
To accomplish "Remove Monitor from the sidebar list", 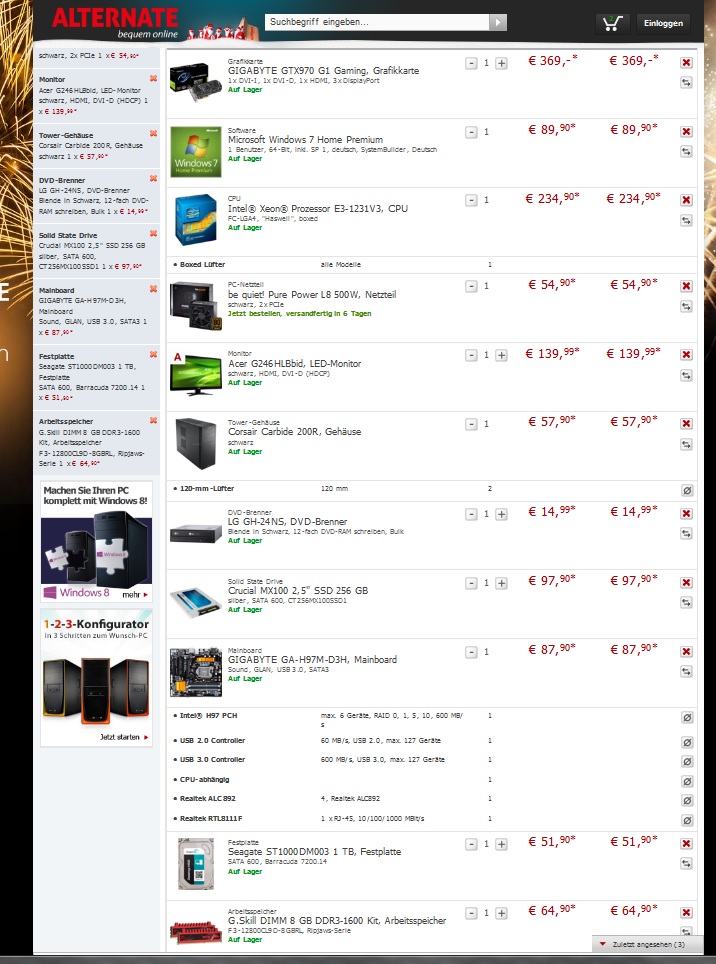I will coord(153,78).
